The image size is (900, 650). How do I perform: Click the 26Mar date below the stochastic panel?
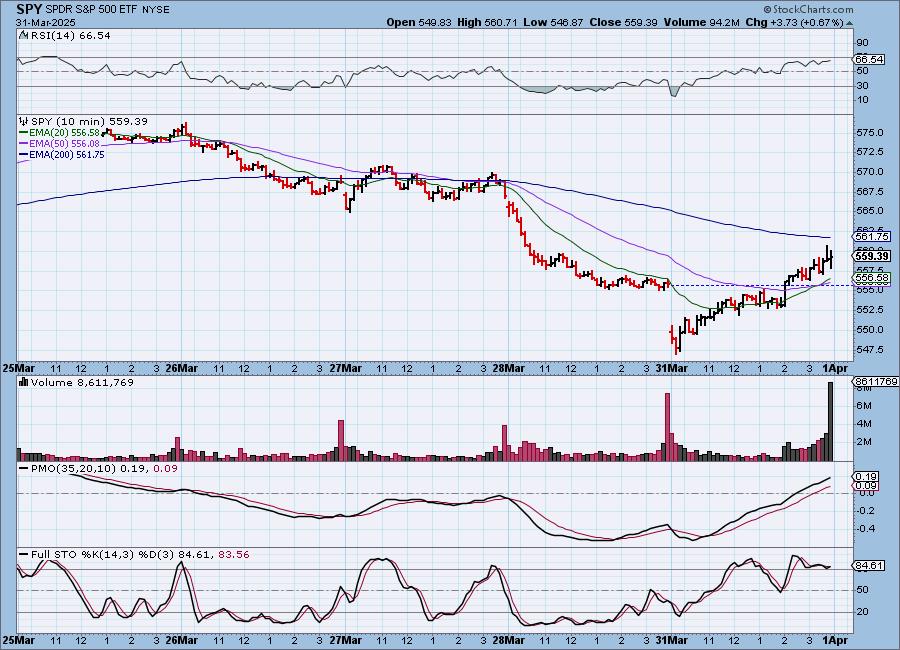182,640
